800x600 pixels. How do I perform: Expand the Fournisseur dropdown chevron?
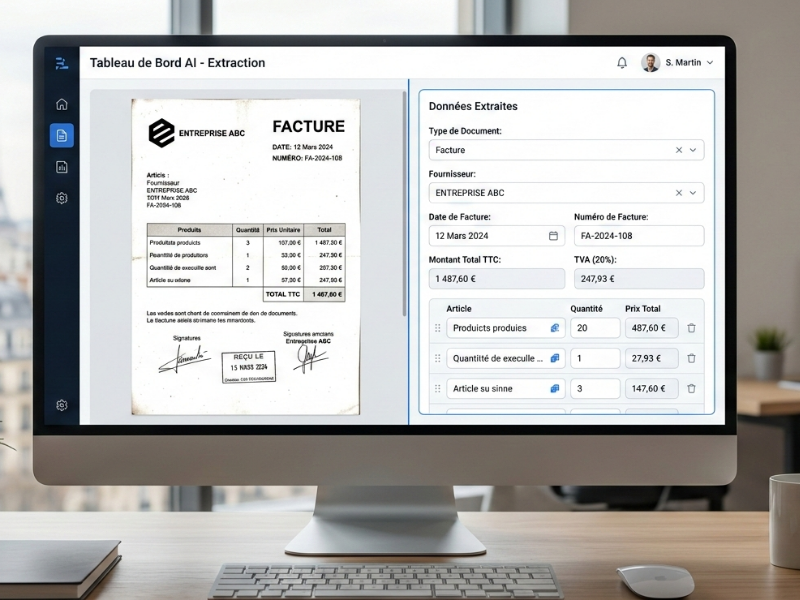(694, 193)
